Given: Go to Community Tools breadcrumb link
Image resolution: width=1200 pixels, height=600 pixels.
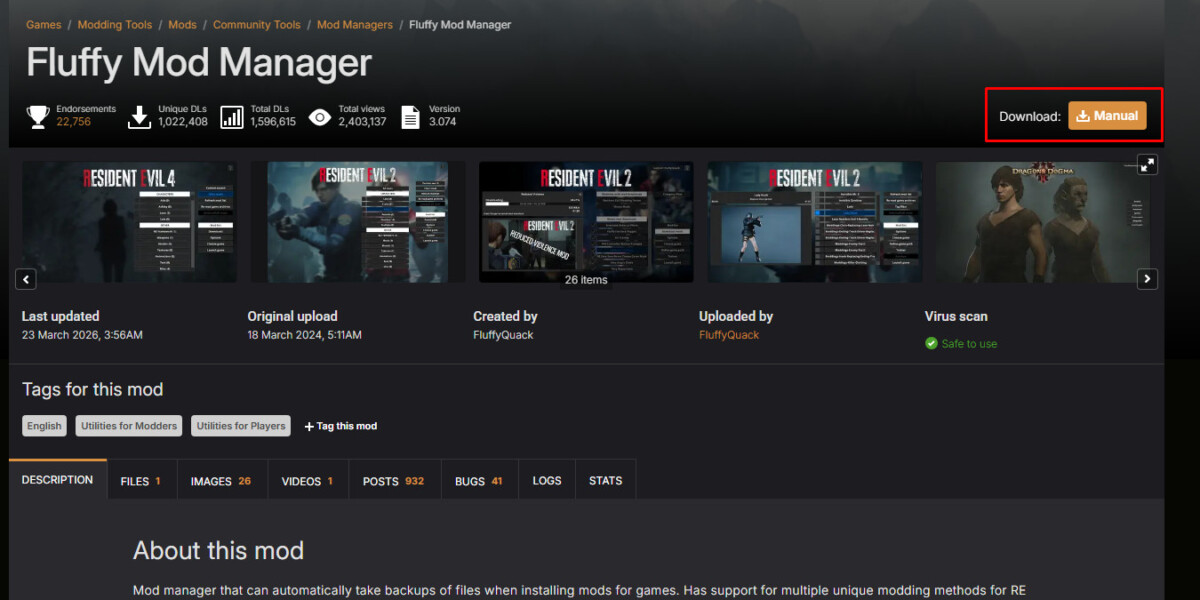Looking at the screenshot, I should point(257,25).
